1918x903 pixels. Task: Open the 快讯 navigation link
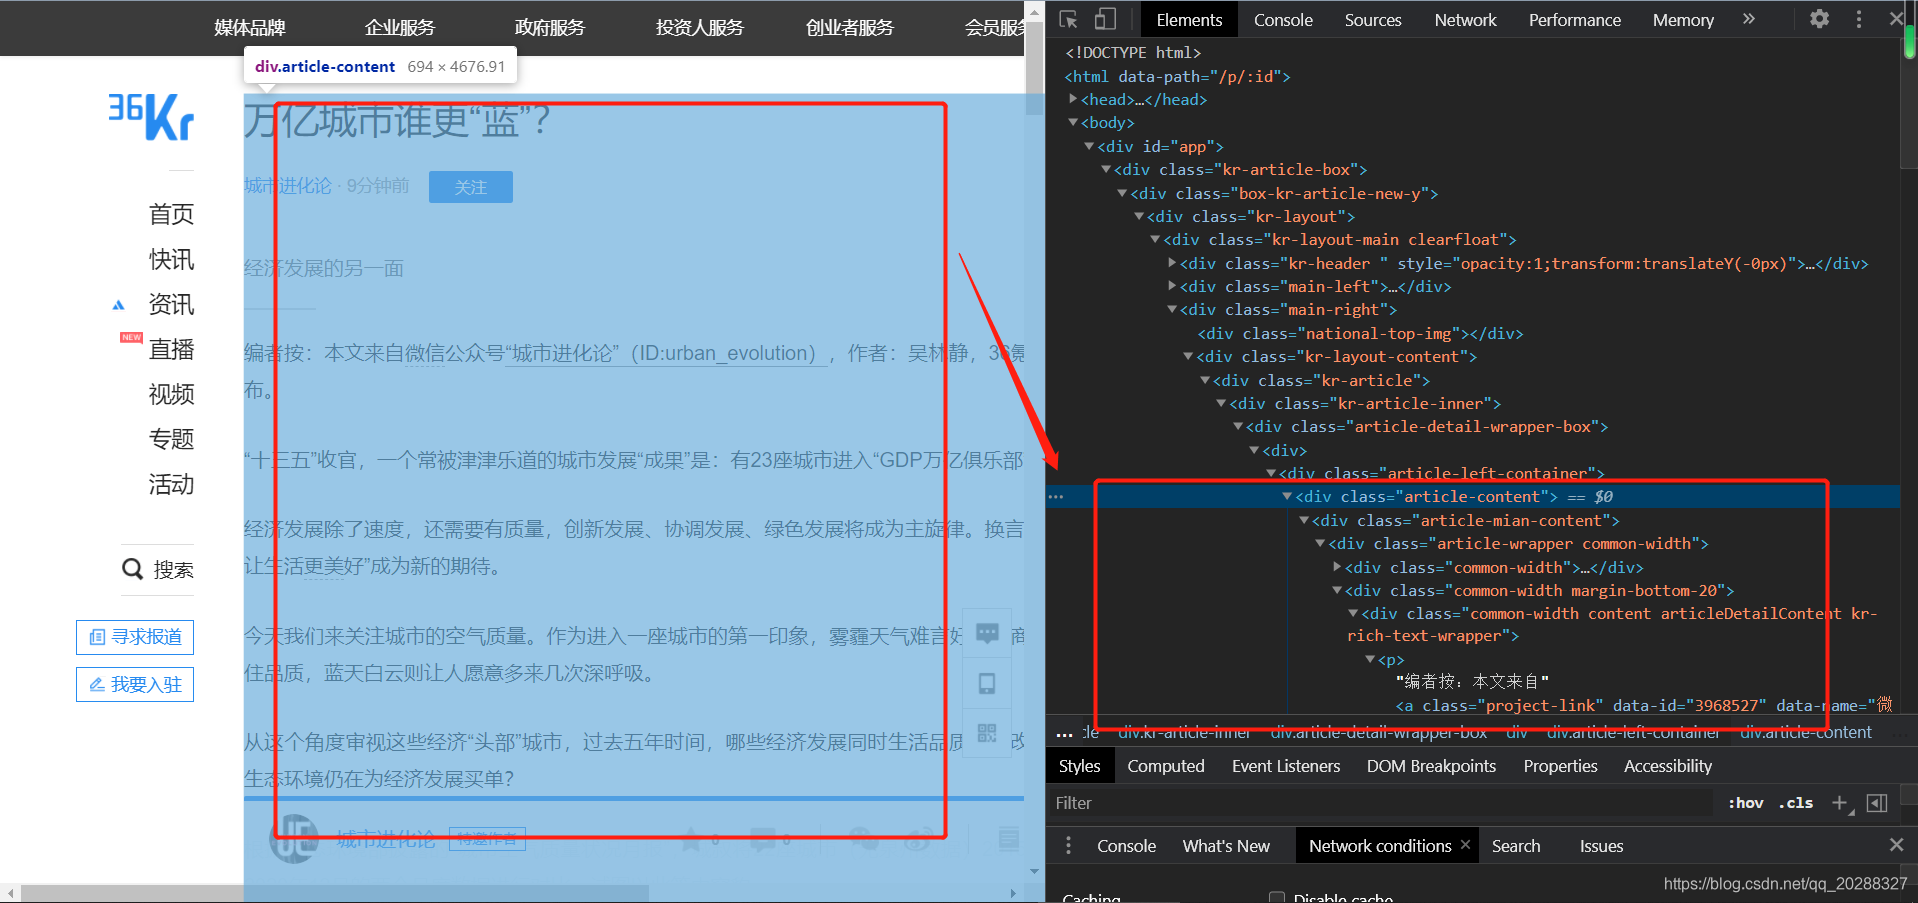[x=171, y=259]
